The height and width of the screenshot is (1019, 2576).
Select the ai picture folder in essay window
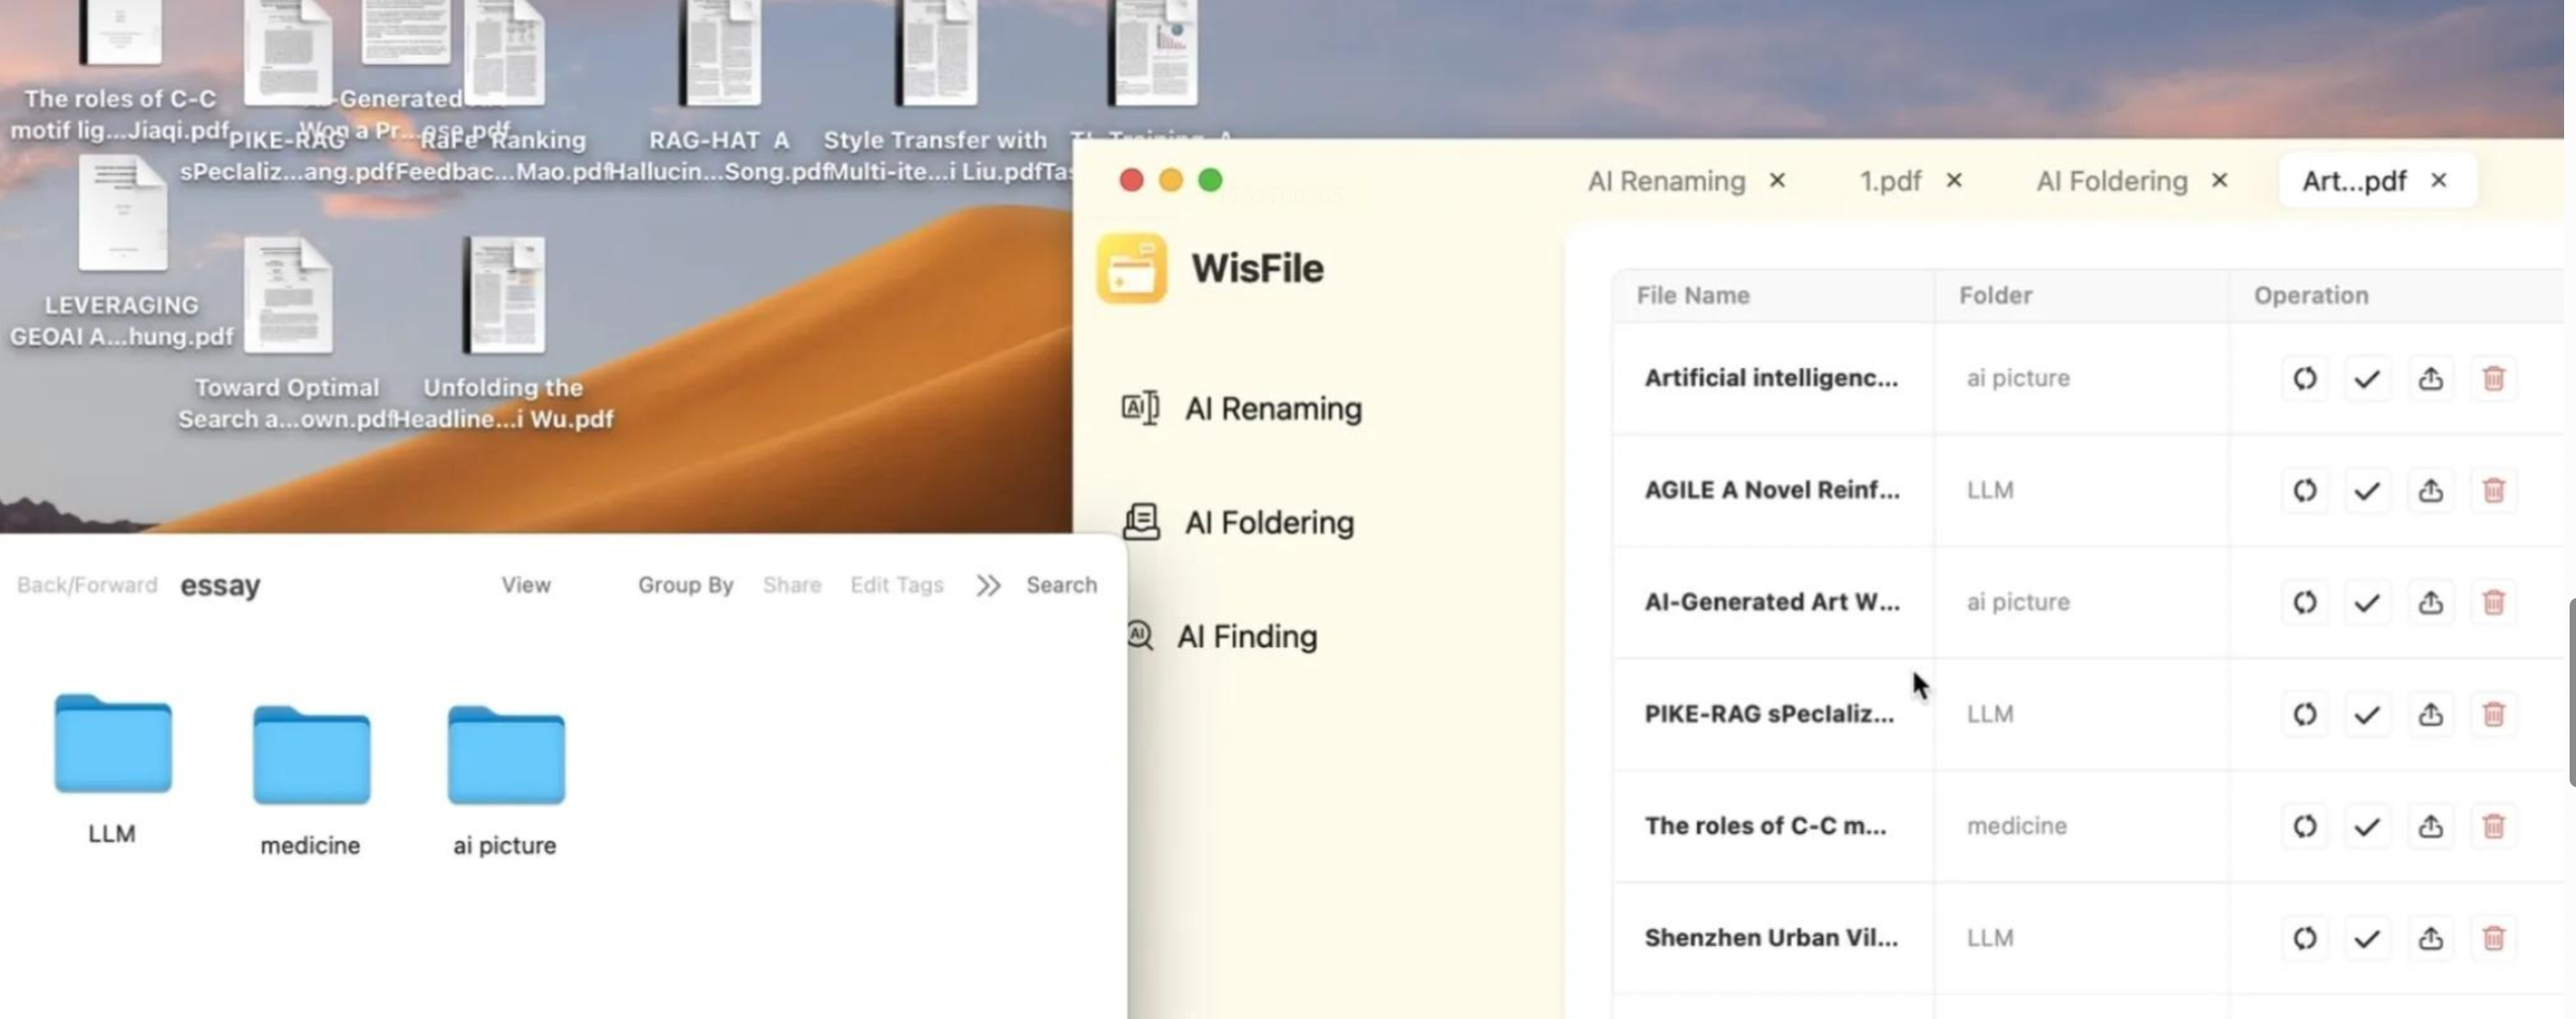pyautogui.click(x=505, y=780)
